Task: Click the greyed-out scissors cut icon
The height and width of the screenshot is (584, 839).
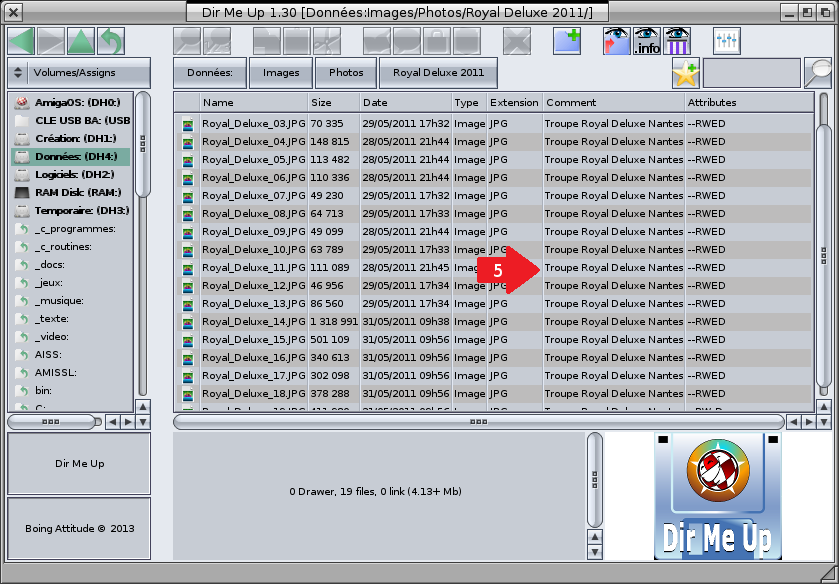Action: tap(327, 41)
